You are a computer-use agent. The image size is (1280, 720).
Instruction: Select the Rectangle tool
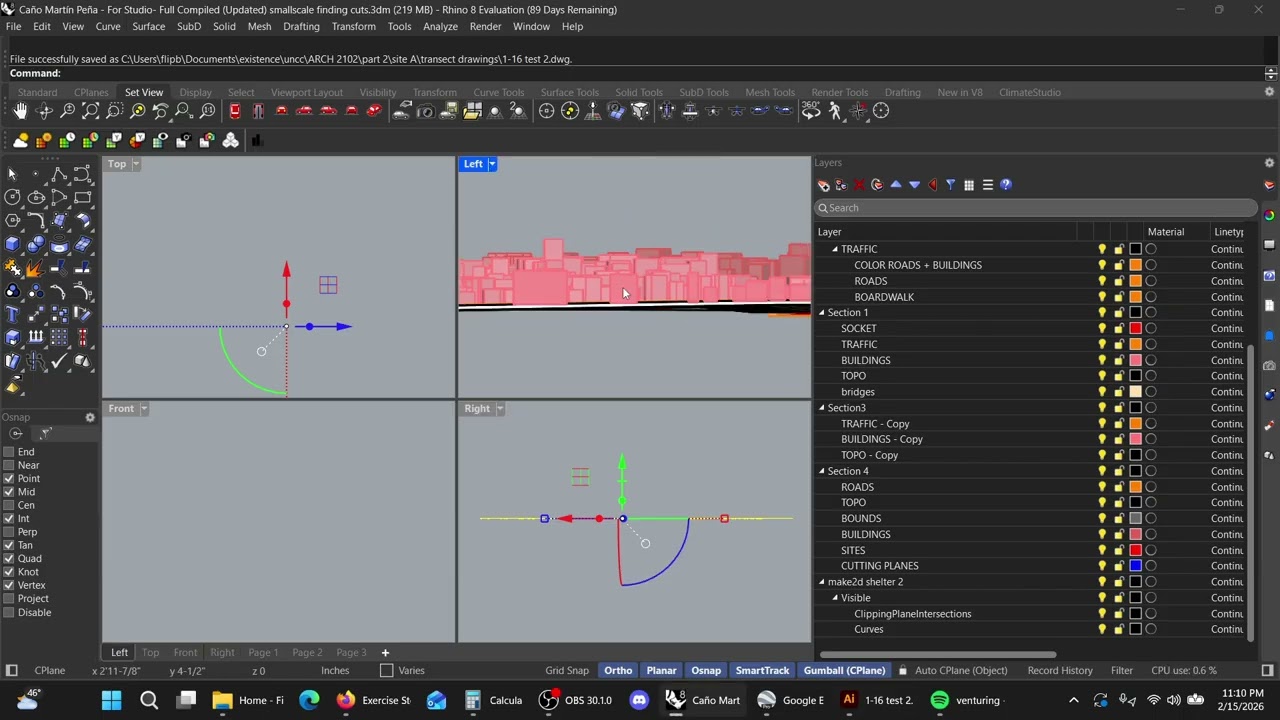[83, 197]
